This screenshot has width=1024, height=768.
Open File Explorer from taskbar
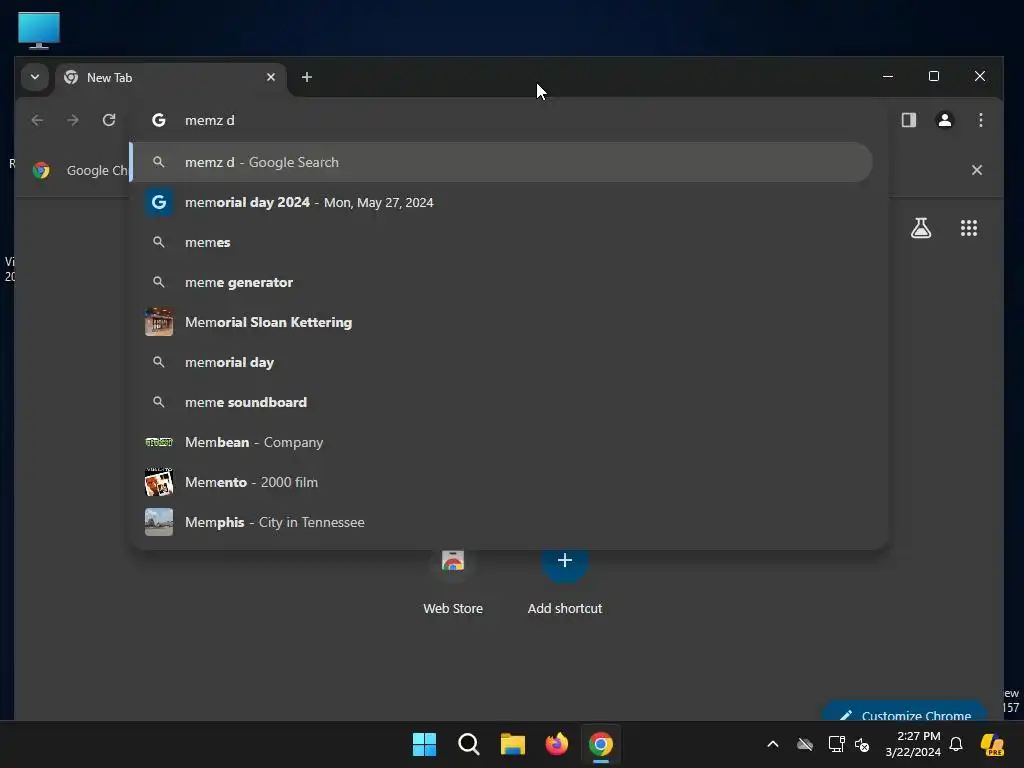[513, 744]
